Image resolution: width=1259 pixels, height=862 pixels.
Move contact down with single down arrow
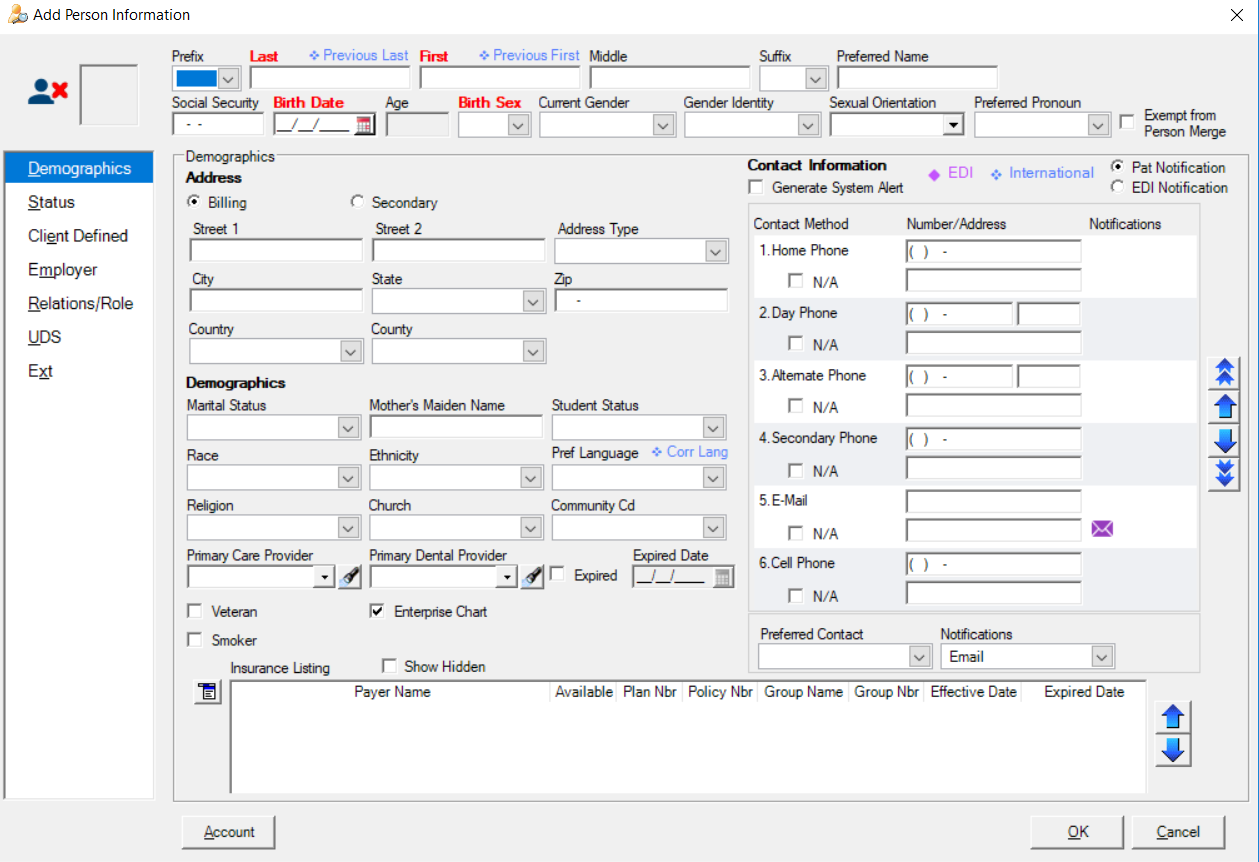click(1224, 440)
